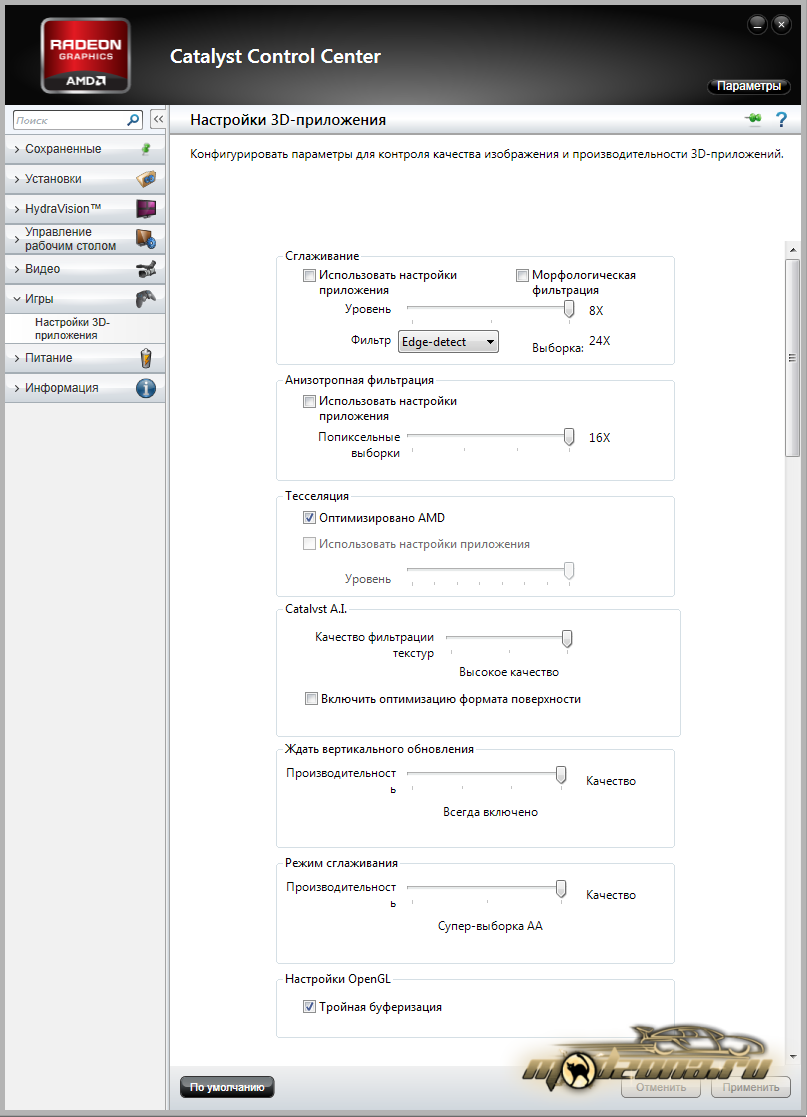Click the Информация sidebar label
The height and width of the screenshot is (1117, 807).
62,388
